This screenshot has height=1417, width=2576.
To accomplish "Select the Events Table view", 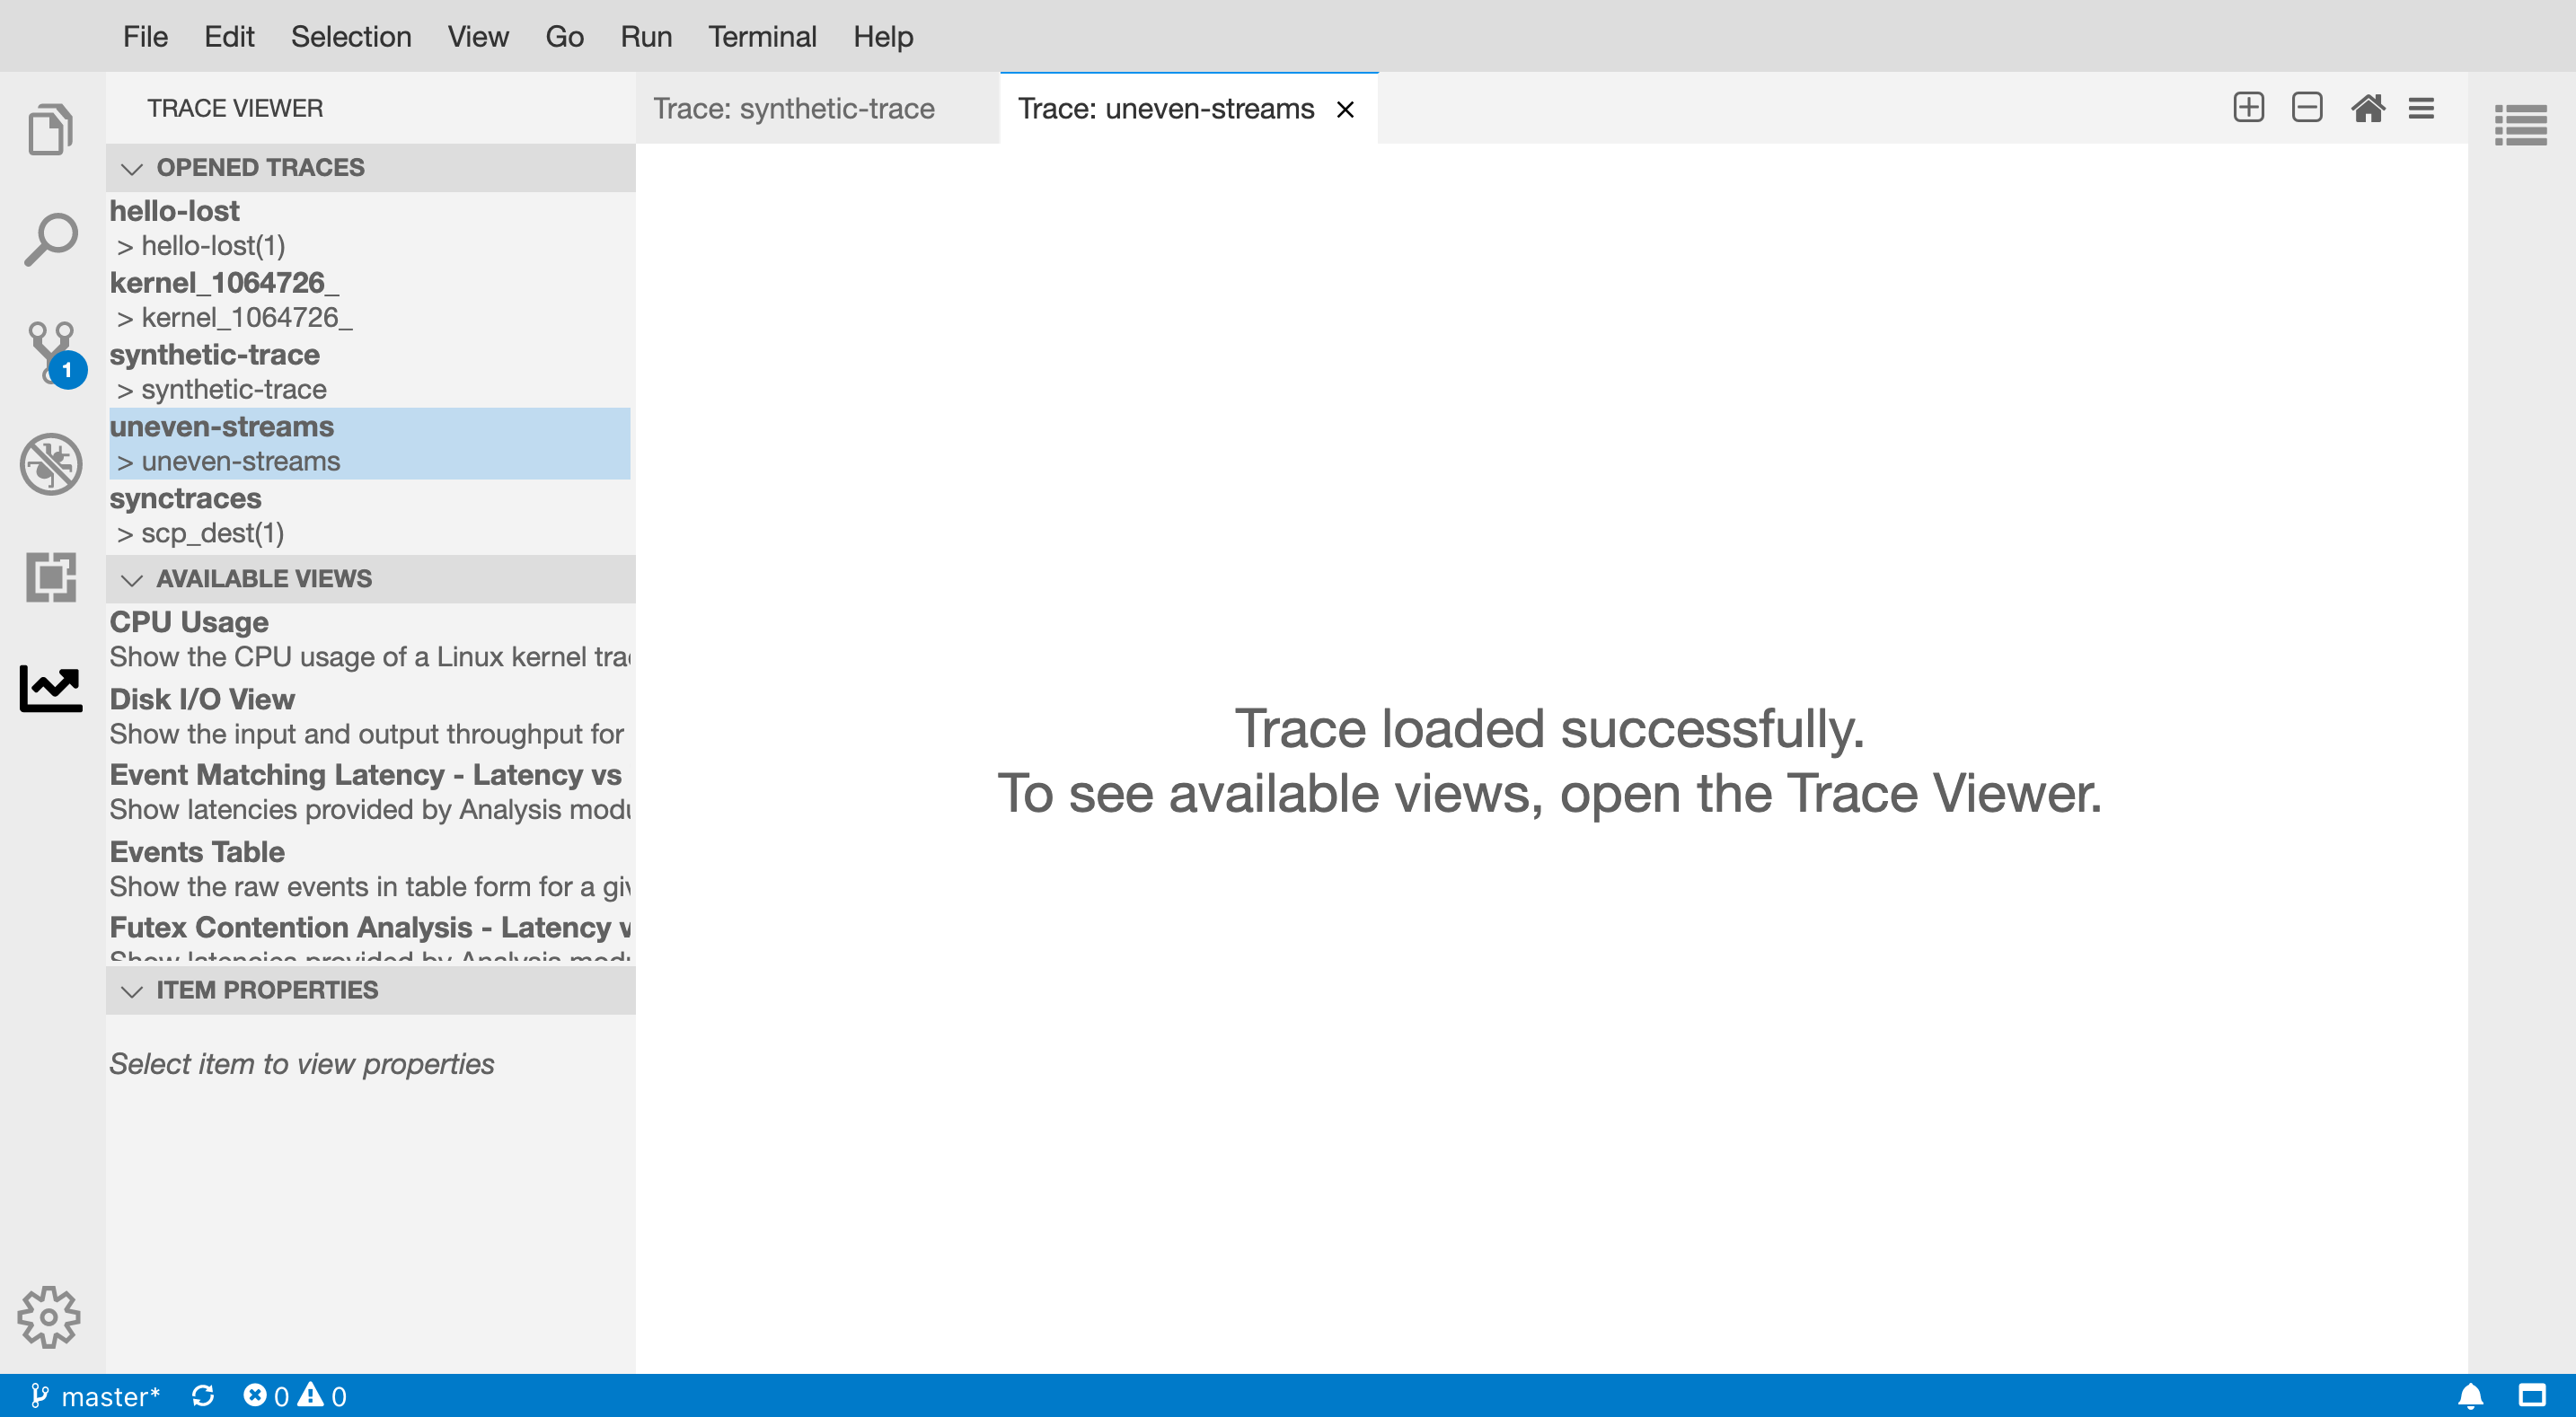I will [197, 851].
